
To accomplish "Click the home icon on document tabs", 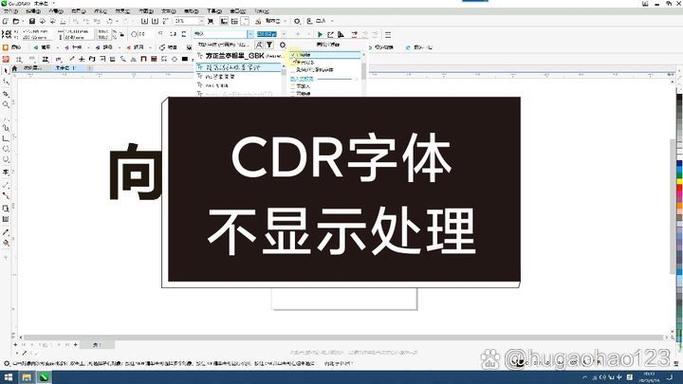I will pos(14,68).
